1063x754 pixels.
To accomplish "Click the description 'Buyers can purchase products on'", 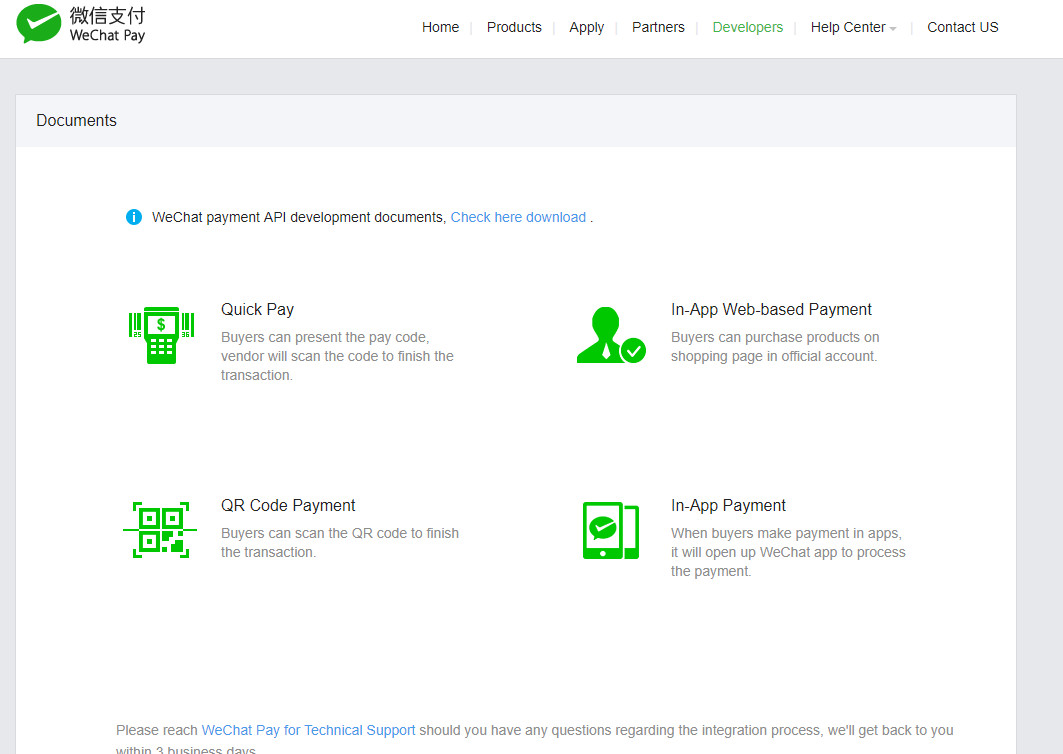I will tap(775, 346).
